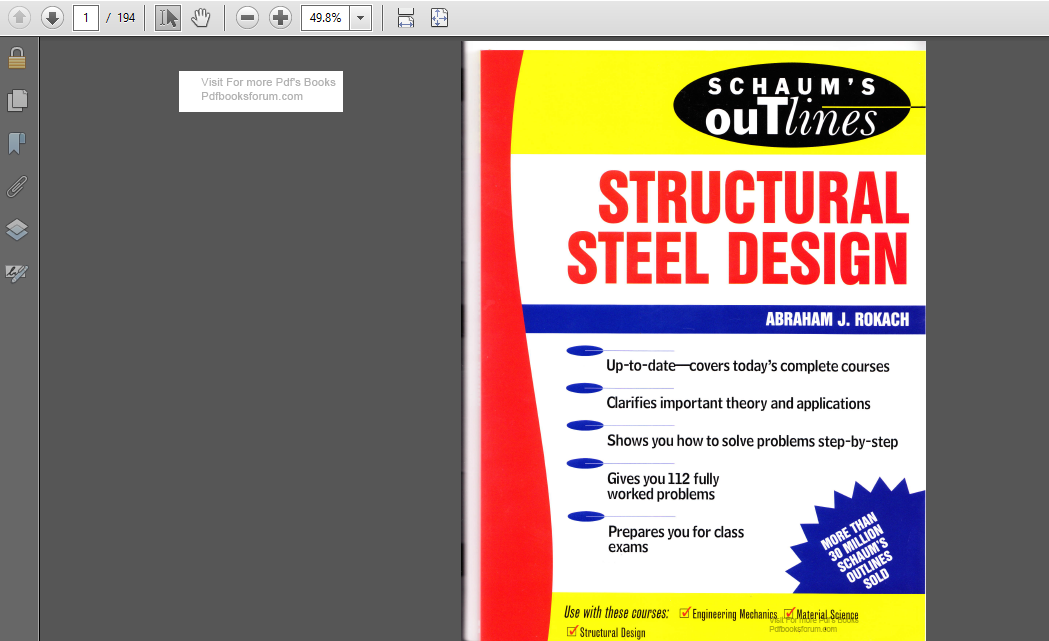
Task: Open the bookmarks panel
Action: (x=17, y=143)
